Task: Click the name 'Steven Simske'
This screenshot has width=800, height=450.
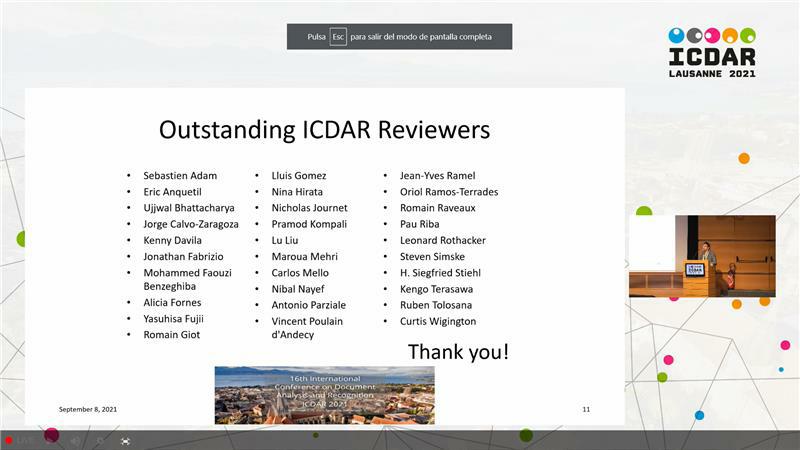Action: pyautogui.click(x=432, y=257)
